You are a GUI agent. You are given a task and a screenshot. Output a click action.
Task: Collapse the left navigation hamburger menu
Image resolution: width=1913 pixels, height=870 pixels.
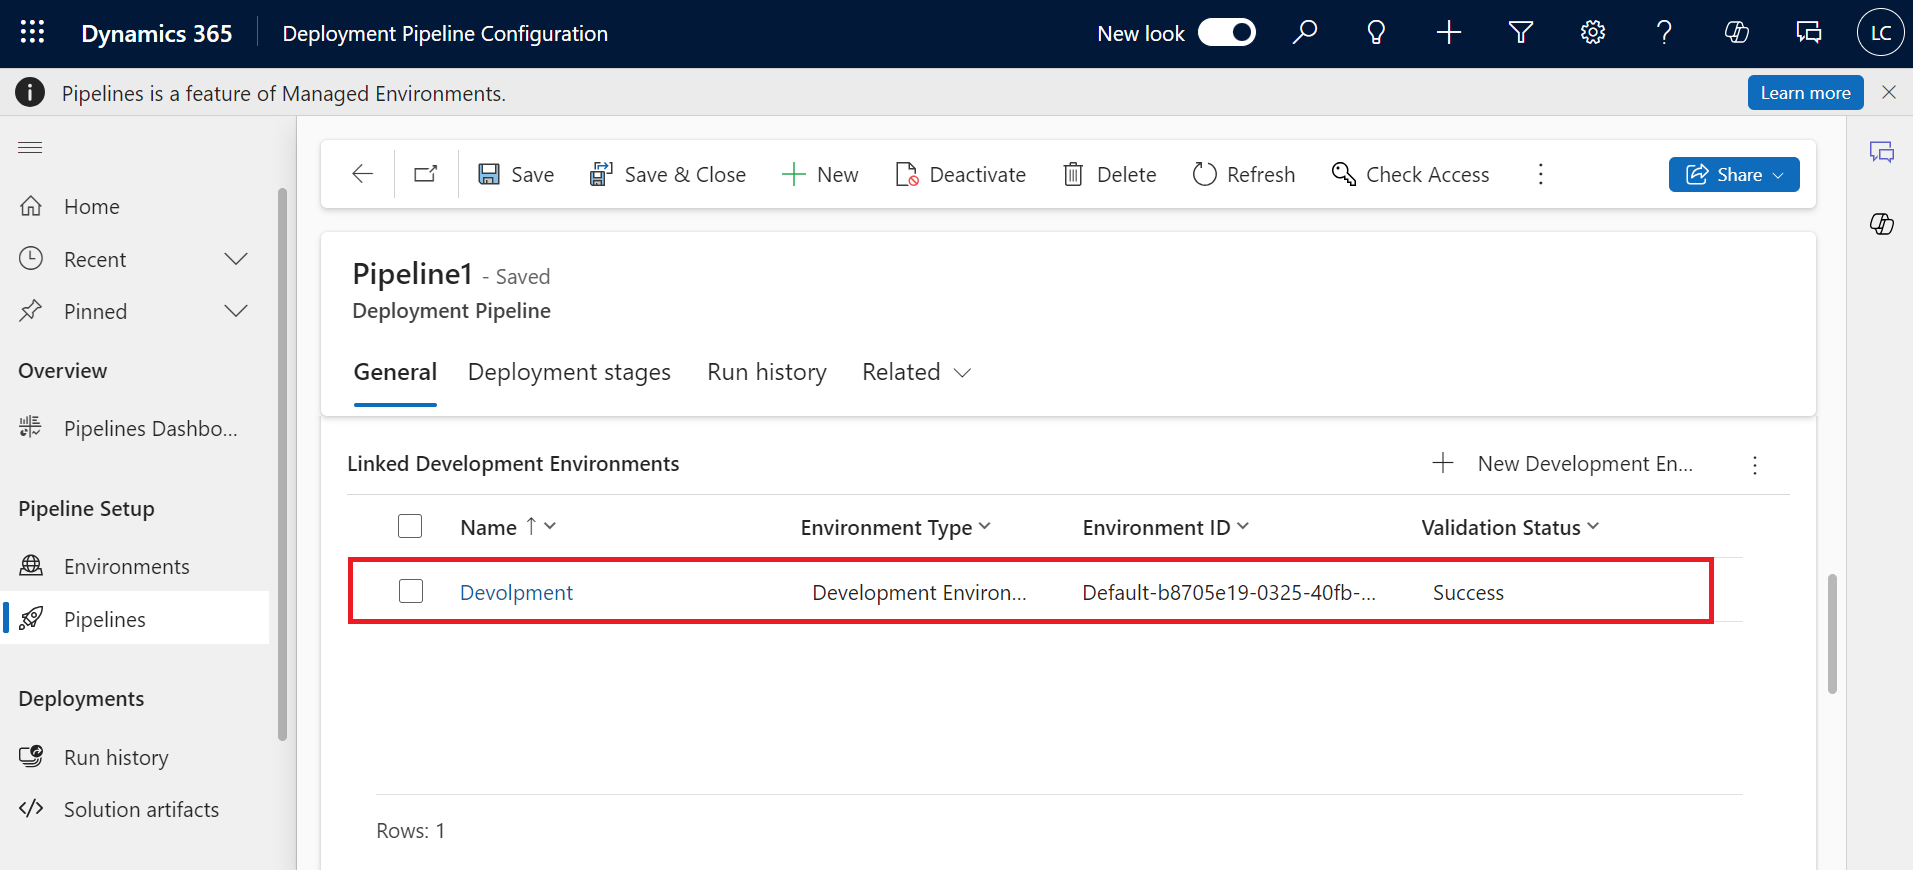click(30, 148)
